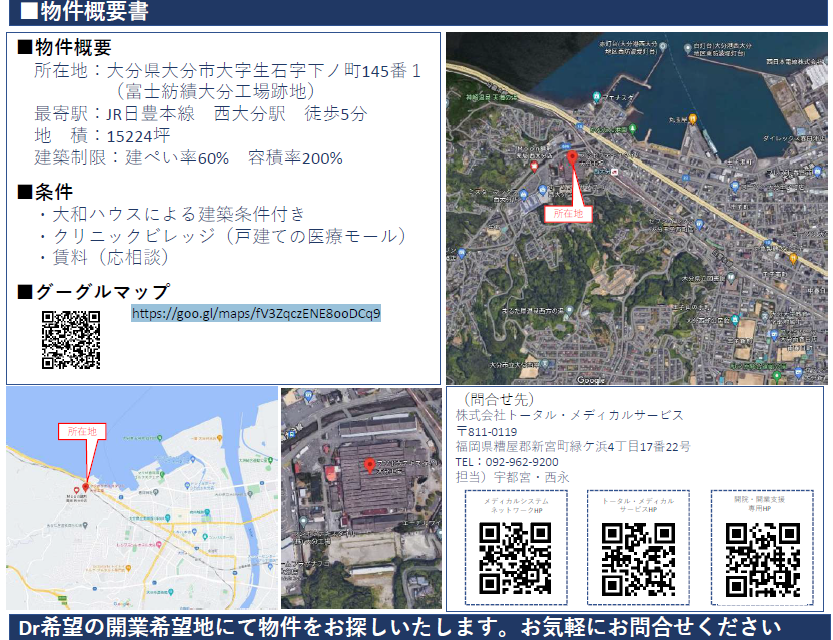Click the Google logo on satellite map
Screen dimensions: 833x640
click(591, 379)
